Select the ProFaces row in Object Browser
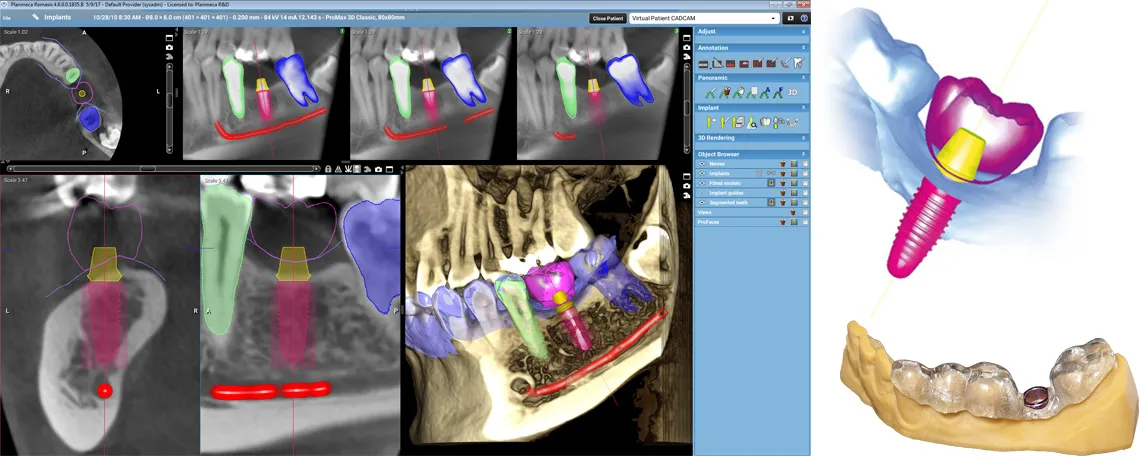 click(x=752, y=222)
